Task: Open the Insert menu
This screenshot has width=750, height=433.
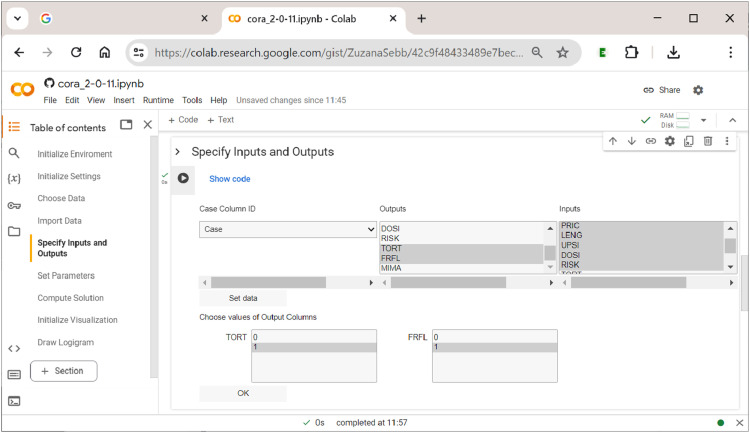Action: (124, 100)
